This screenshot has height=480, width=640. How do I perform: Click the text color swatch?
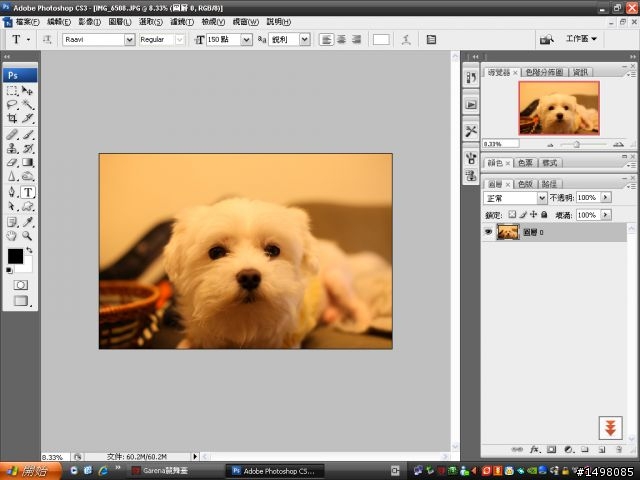(x=381, y=40)
